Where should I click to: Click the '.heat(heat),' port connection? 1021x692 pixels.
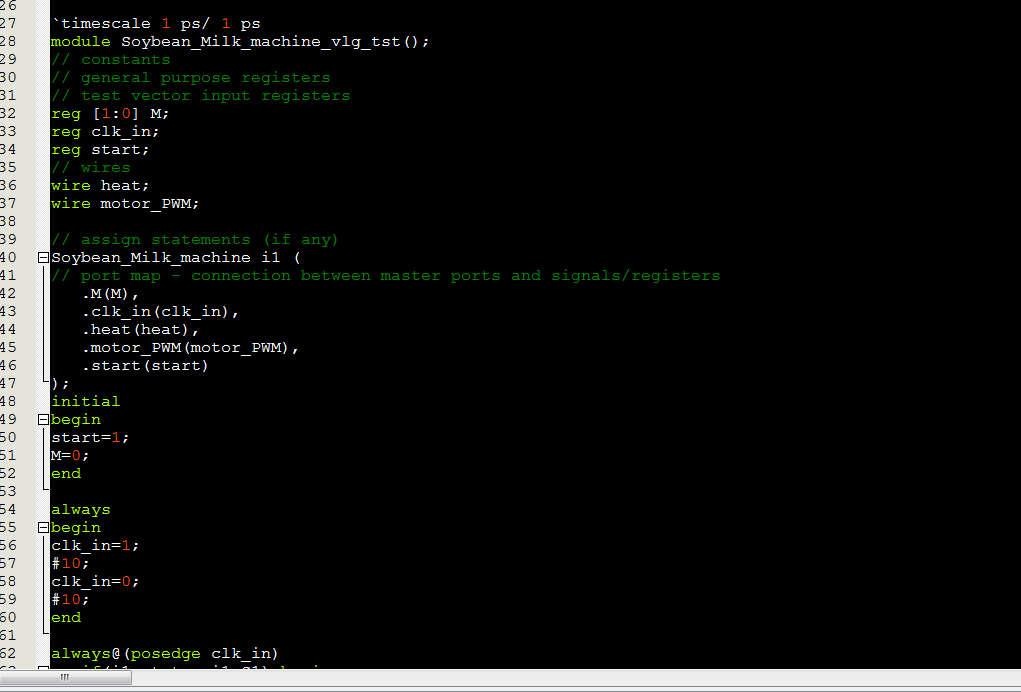[x=141, y=330]
